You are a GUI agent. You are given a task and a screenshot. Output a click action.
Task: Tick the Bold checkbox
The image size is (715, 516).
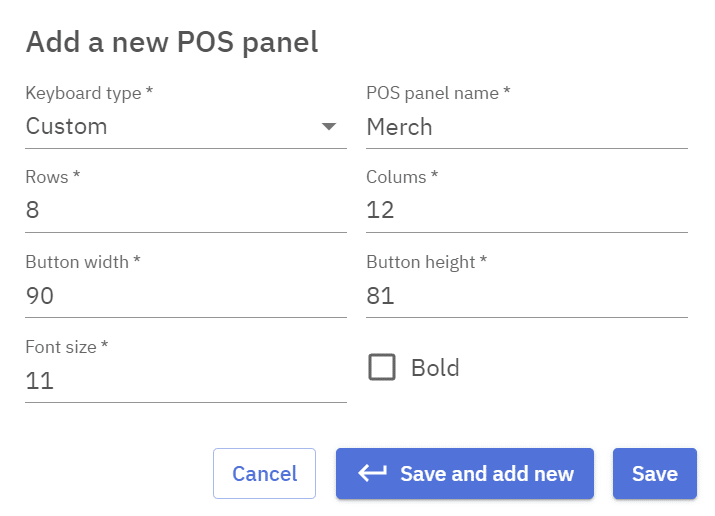tap(382, 367)
